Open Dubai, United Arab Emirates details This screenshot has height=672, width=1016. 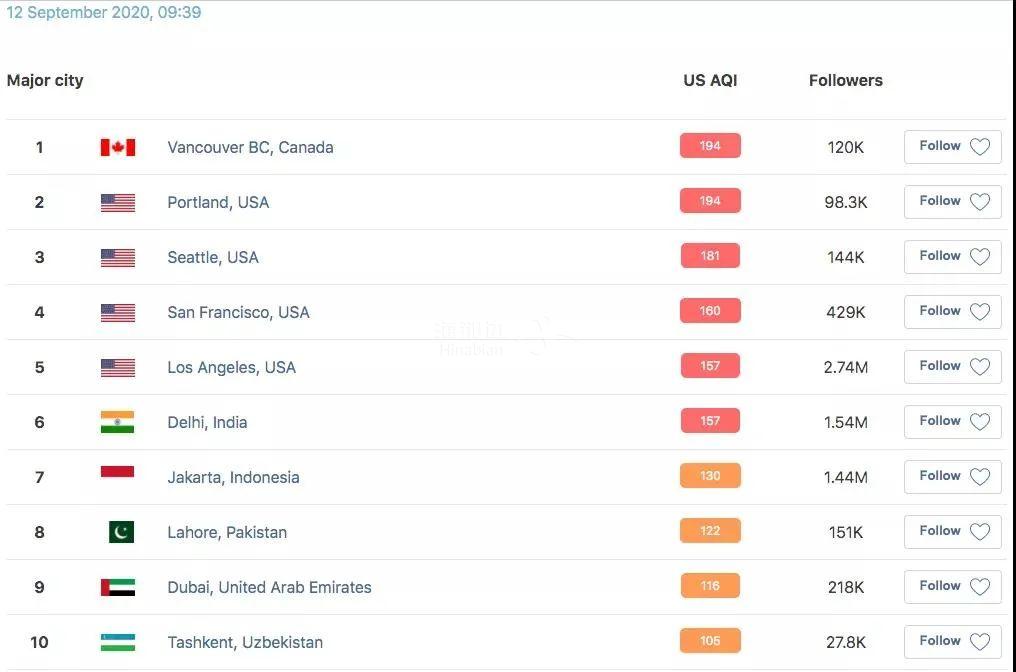point(270,587)
